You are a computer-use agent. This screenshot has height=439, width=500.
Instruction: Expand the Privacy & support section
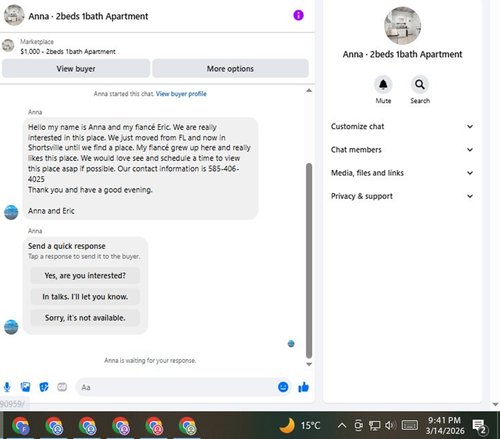click(x=402, y=196)
